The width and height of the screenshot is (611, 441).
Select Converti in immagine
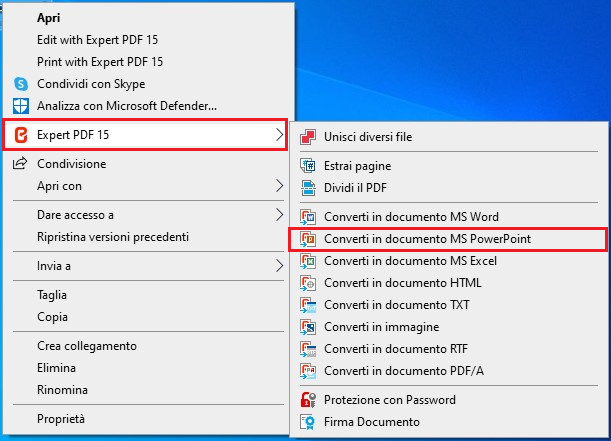449,327
